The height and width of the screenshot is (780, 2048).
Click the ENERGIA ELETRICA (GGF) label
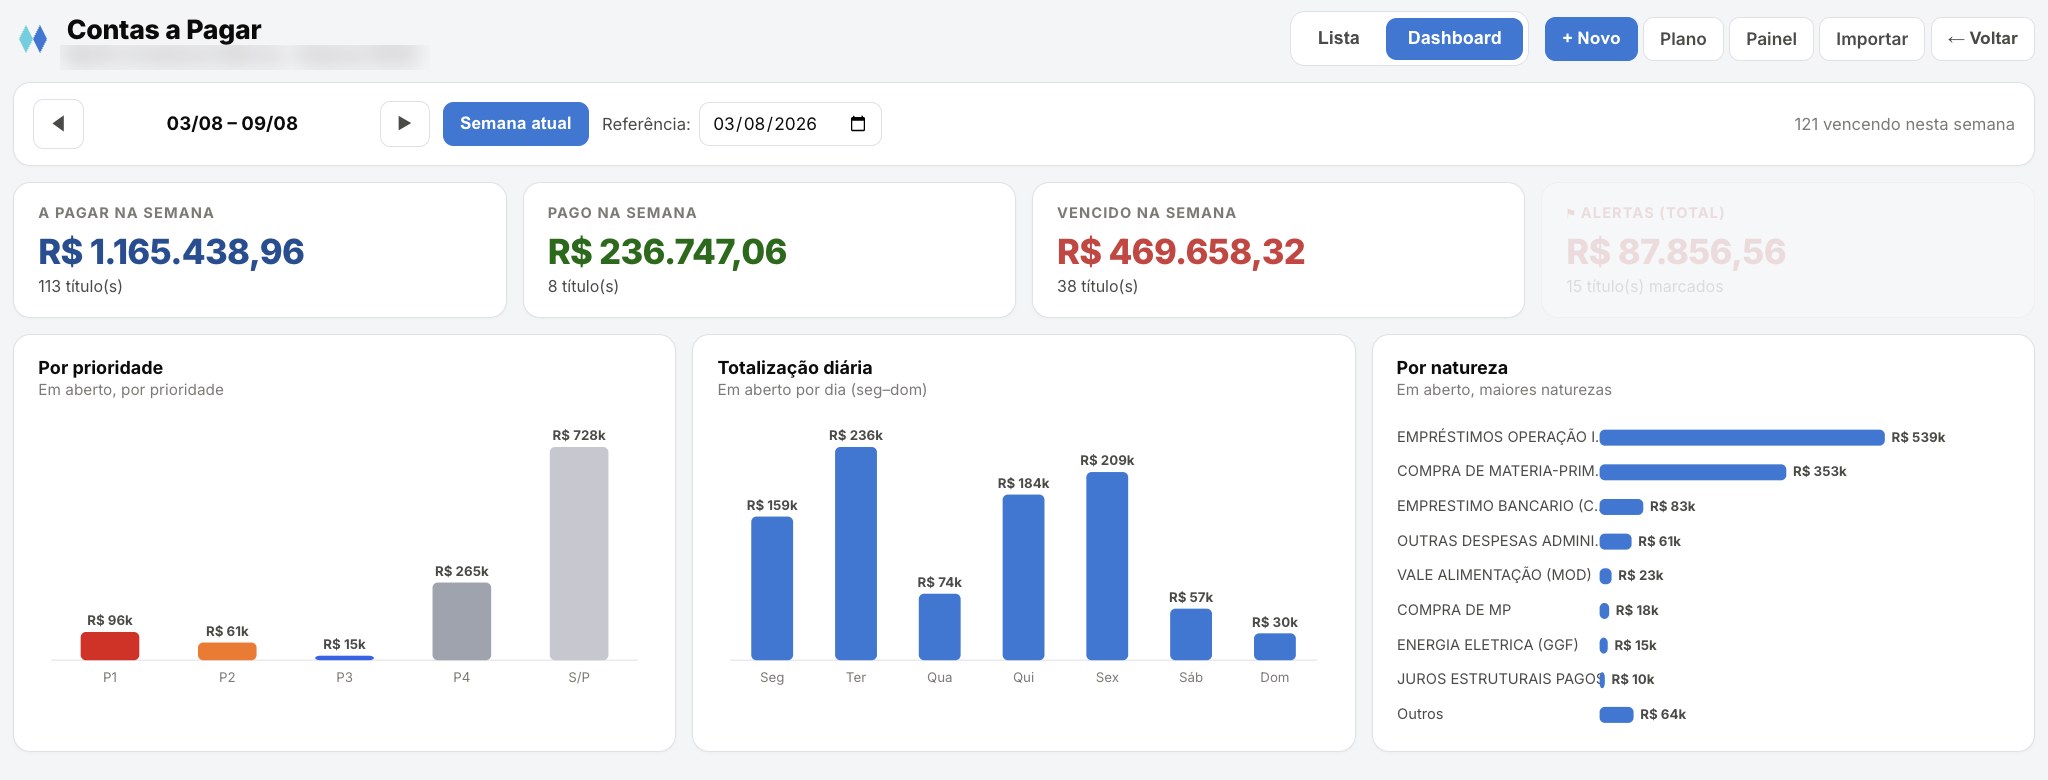coord(1487,645)
